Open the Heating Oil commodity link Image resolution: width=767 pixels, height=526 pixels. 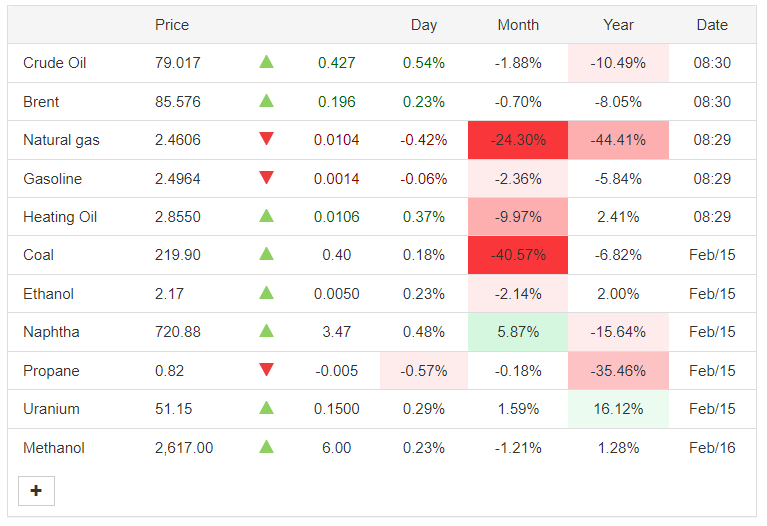coord(60,217)
